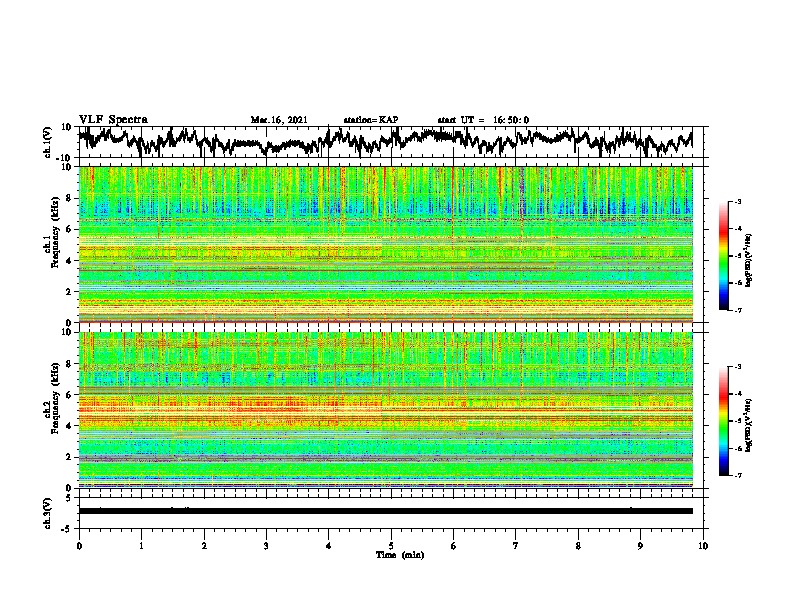Viewport: 792px width, 612px height.
Task: Click the "8" tick on ch.1 frequency axis
Action: point(69,198)
